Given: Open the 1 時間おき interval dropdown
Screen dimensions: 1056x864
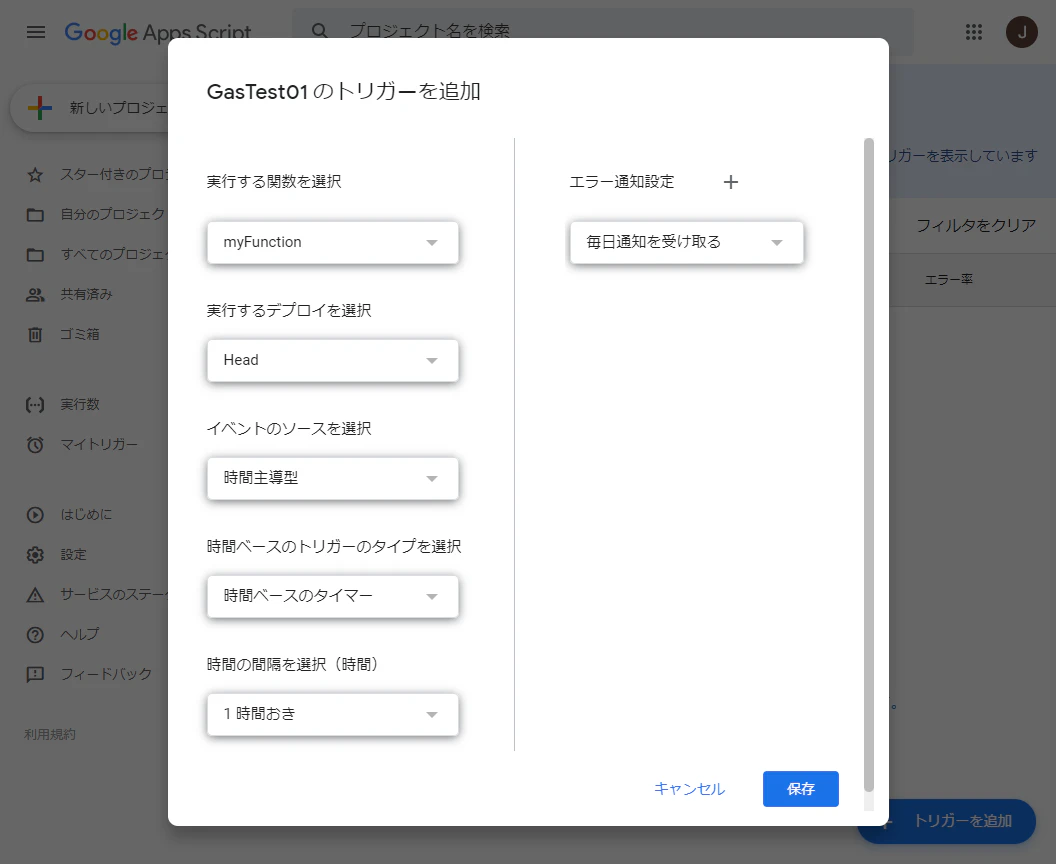Looking at the screenshot, I should point(333,714).
